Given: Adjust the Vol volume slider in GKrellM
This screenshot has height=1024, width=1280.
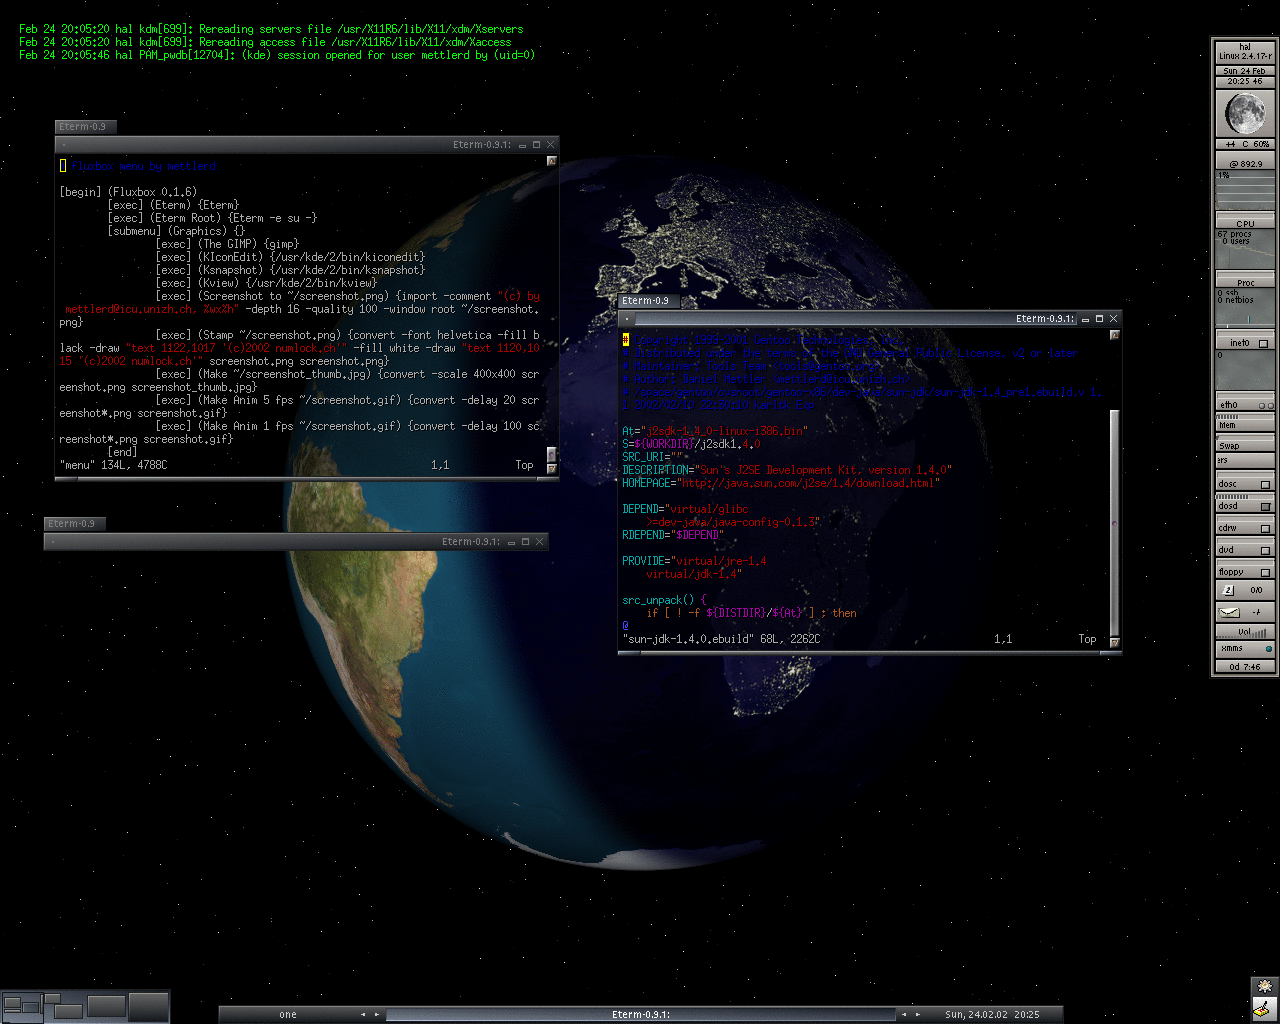Looking at the screenshot, I should pos(1245,632).
